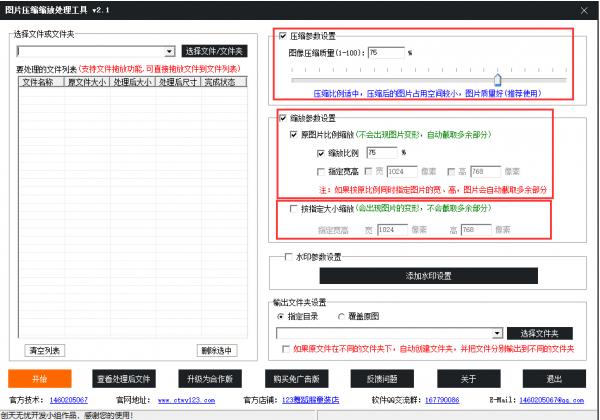Toggle the 缩放参数设置 checkbox

tap(283, 118)
